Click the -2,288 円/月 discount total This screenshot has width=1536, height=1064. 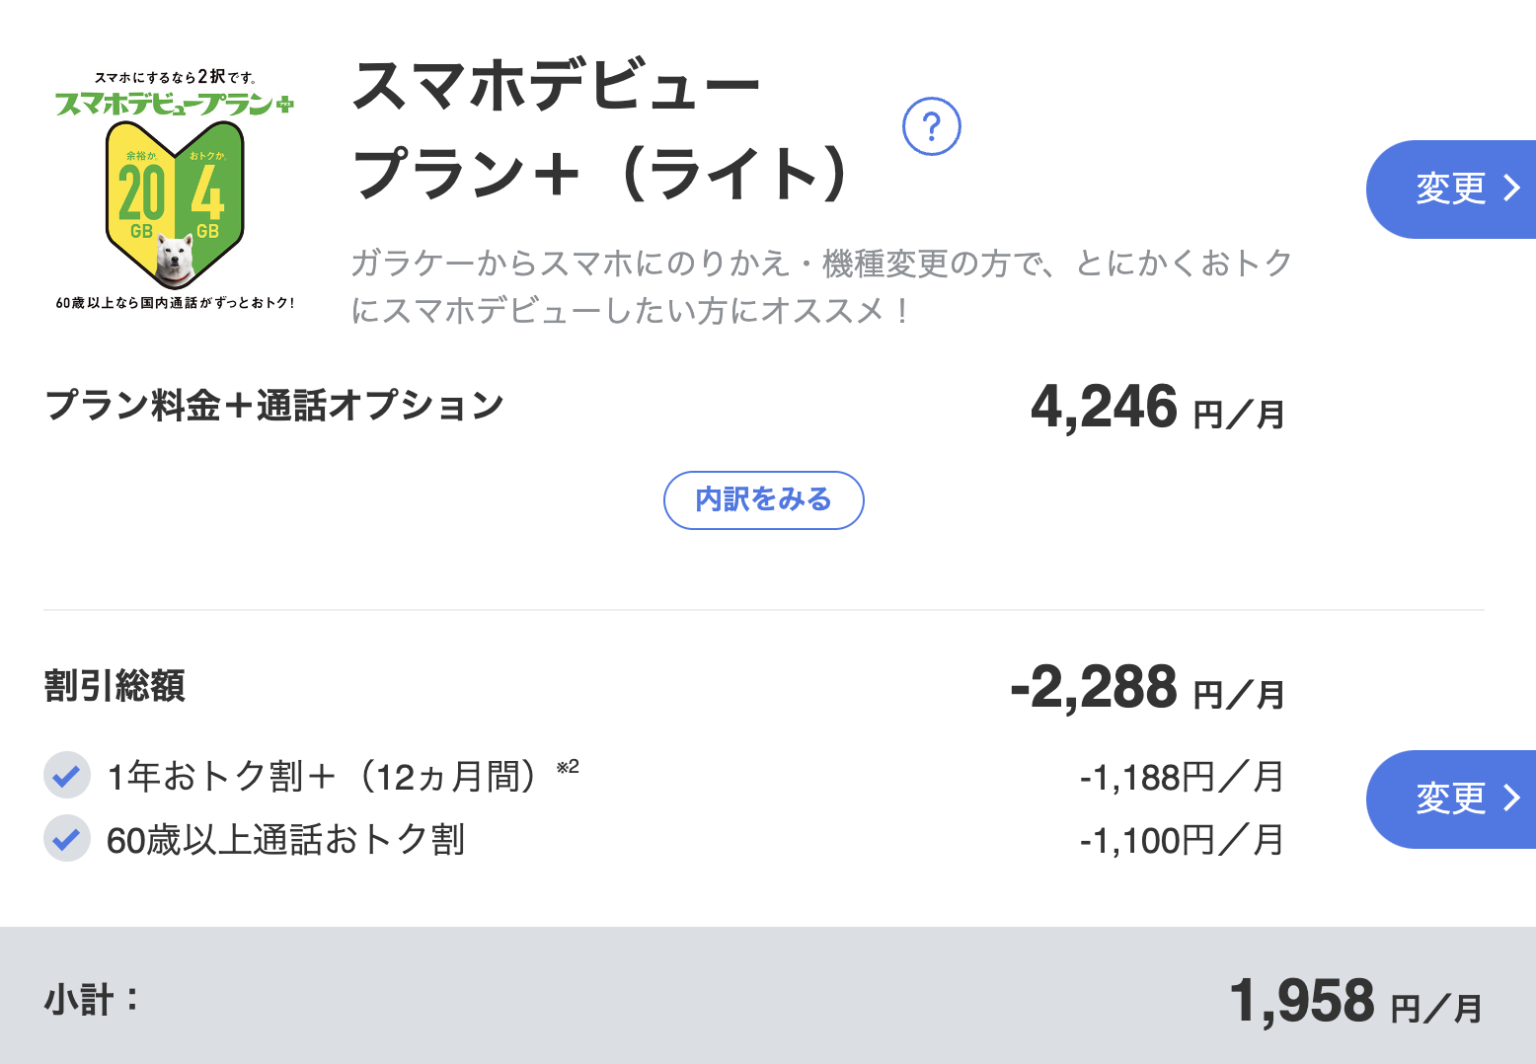pos(1147,689)
